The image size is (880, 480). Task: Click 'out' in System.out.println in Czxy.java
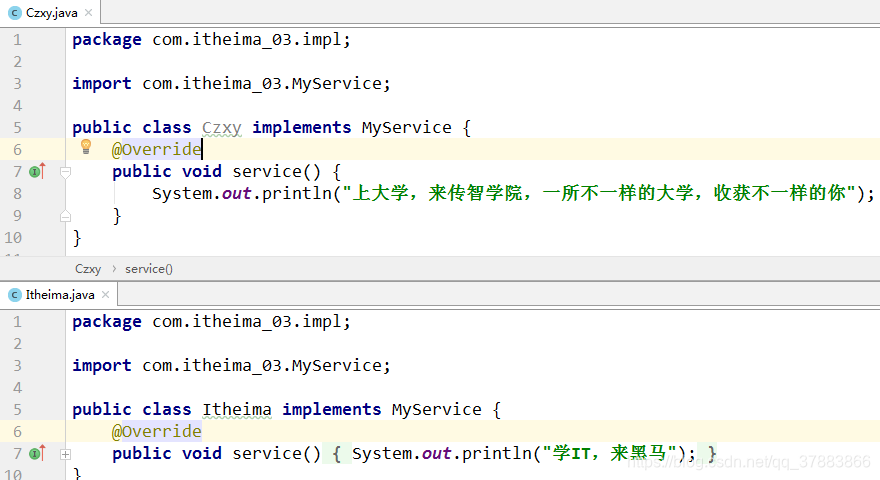(x=236, y=194)
